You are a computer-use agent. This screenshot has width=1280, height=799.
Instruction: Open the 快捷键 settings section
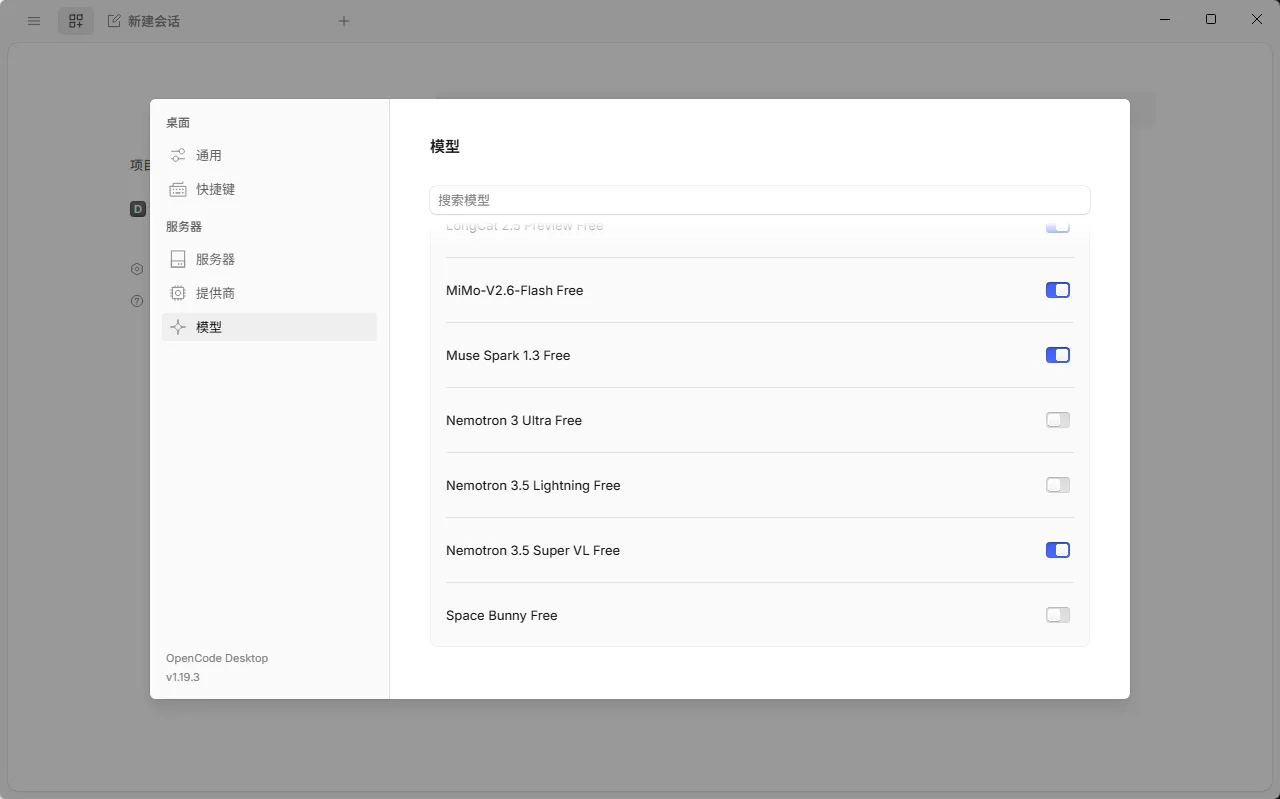[x=269, y=189]
